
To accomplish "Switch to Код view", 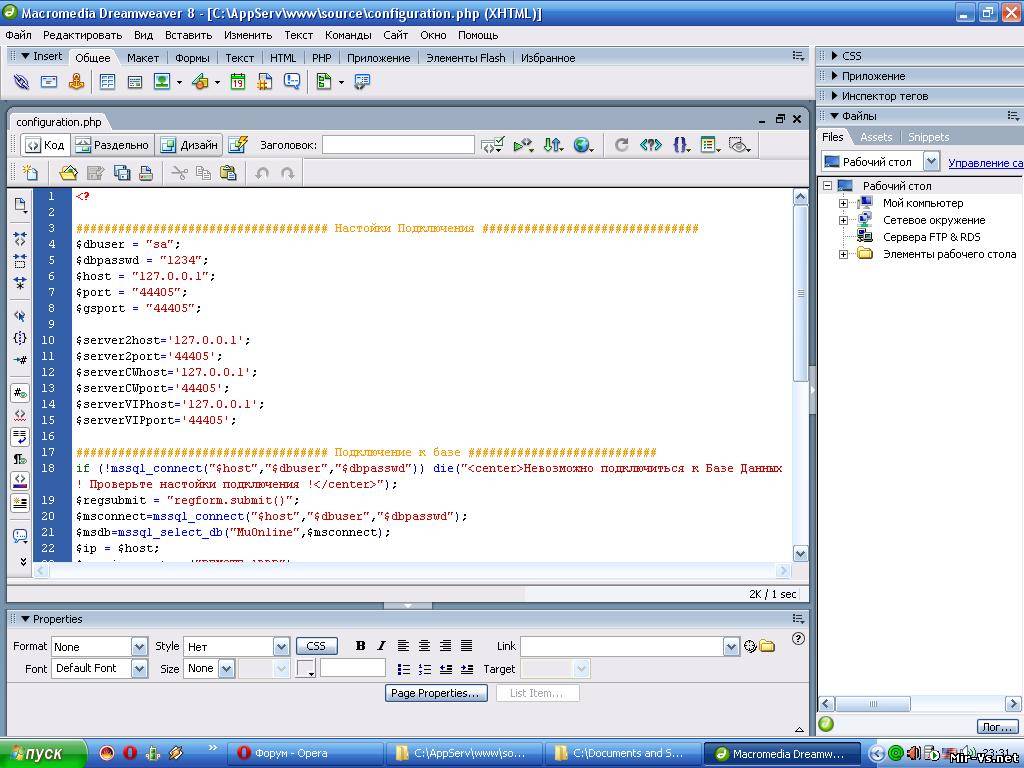I will [46, 145].
